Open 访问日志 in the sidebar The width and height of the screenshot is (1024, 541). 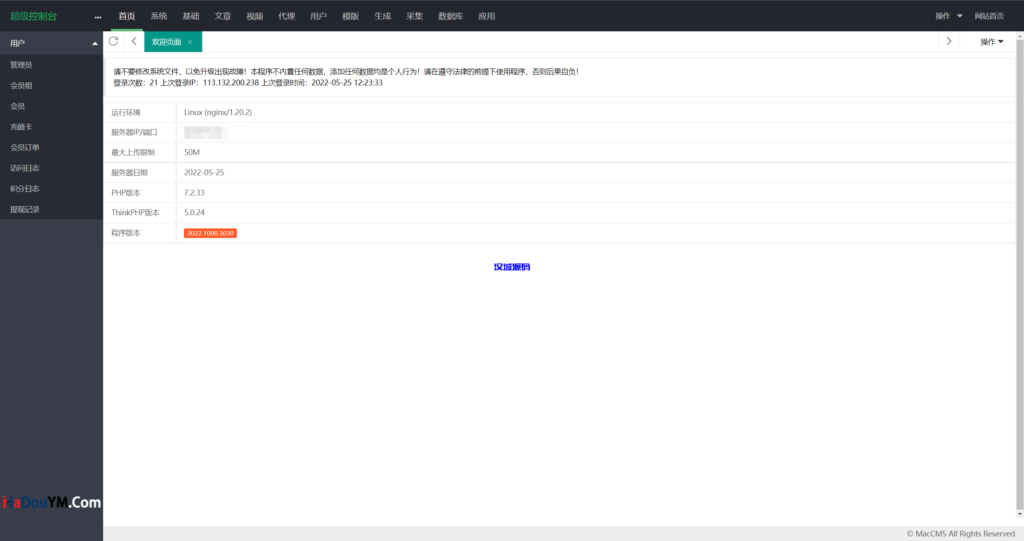tap(25, 168)
